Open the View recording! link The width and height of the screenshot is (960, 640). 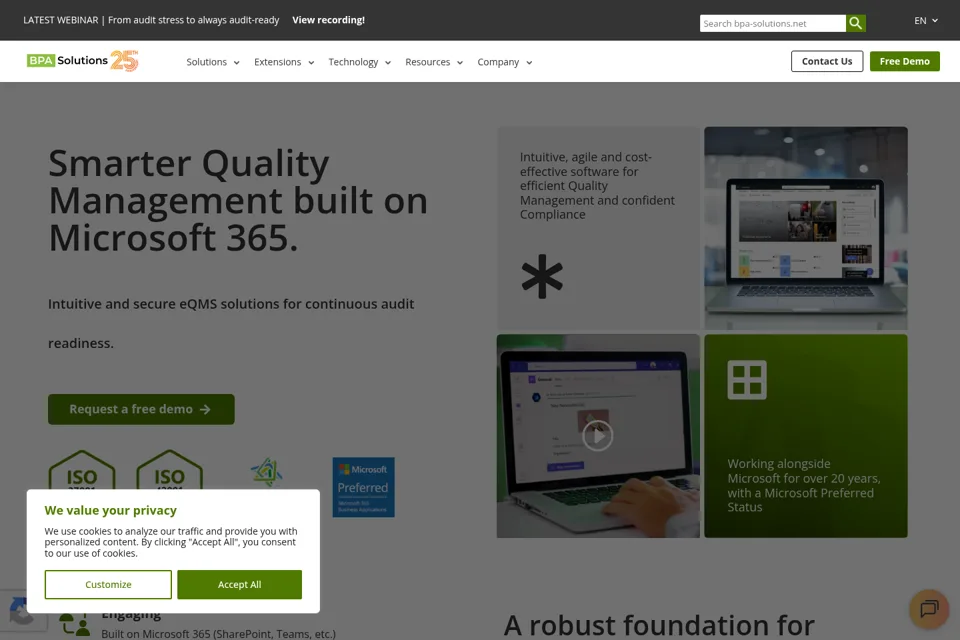328,20
